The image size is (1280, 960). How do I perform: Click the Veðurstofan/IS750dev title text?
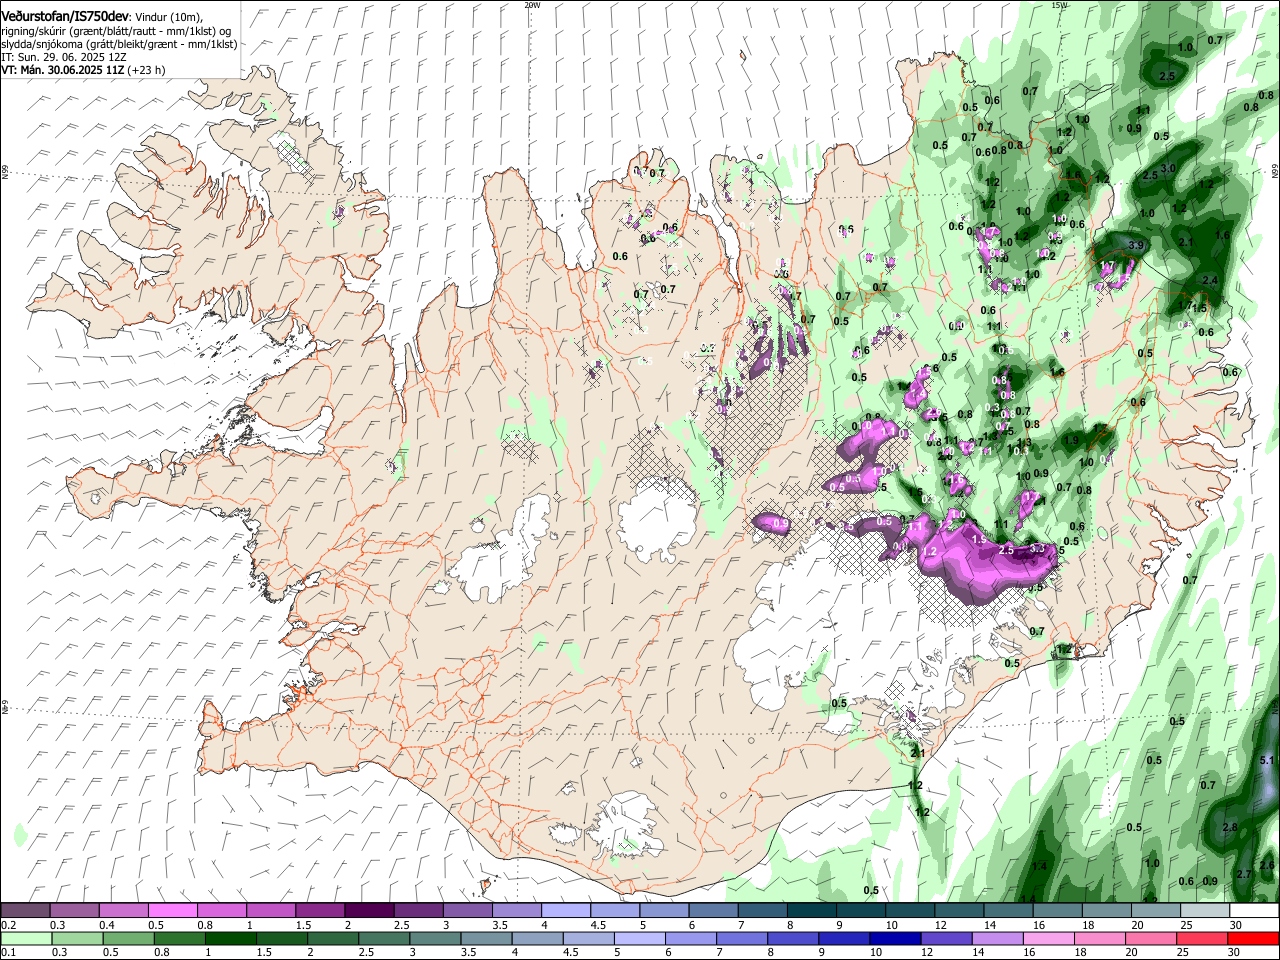click(64, 16)
